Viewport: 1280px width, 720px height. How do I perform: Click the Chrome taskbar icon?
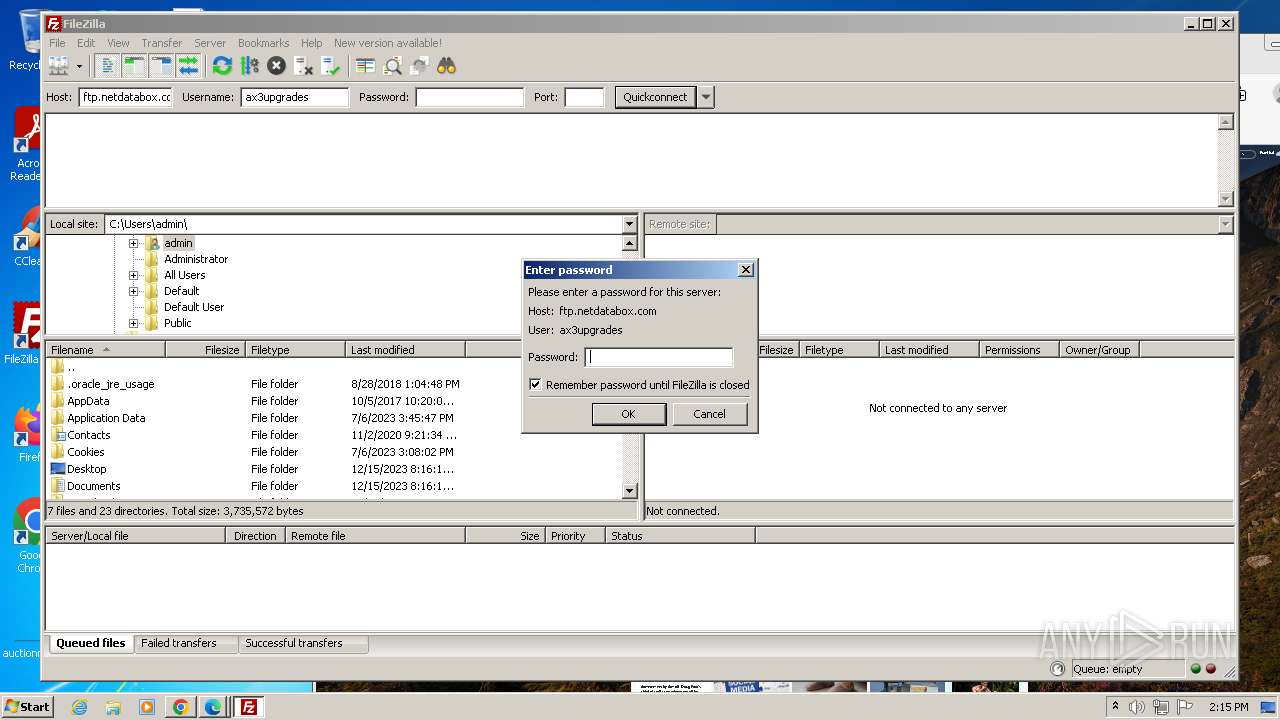click(180, 707)
